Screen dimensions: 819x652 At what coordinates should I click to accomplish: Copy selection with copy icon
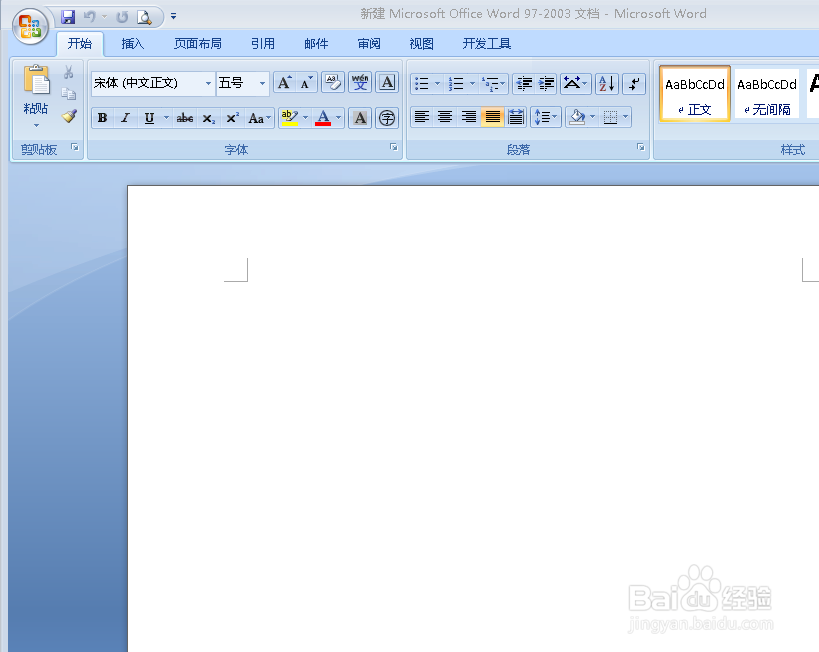click(x=68, y=94)
